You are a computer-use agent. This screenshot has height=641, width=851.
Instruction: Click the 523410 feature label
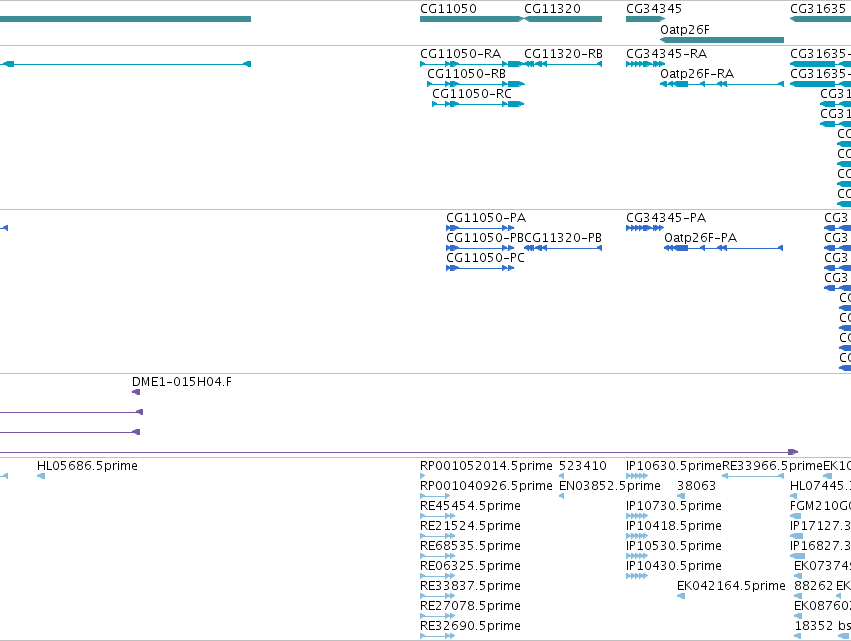582,466
